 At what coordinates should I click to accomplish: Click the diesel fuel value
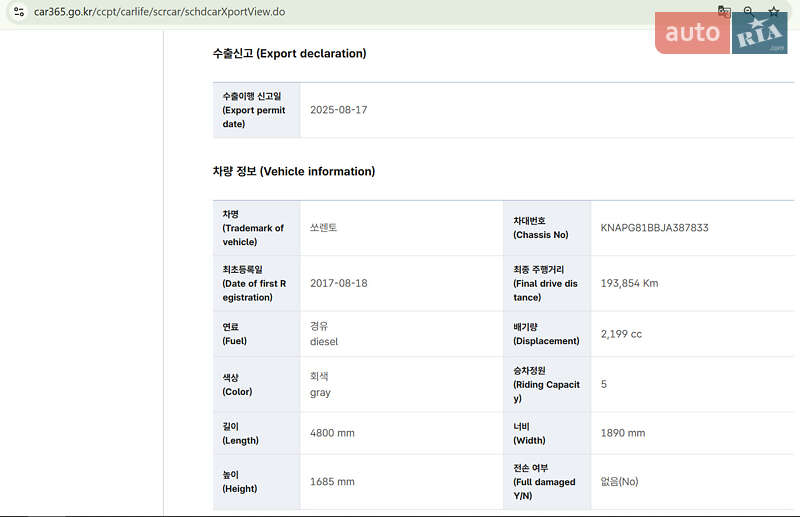click(x=324, y=341)
